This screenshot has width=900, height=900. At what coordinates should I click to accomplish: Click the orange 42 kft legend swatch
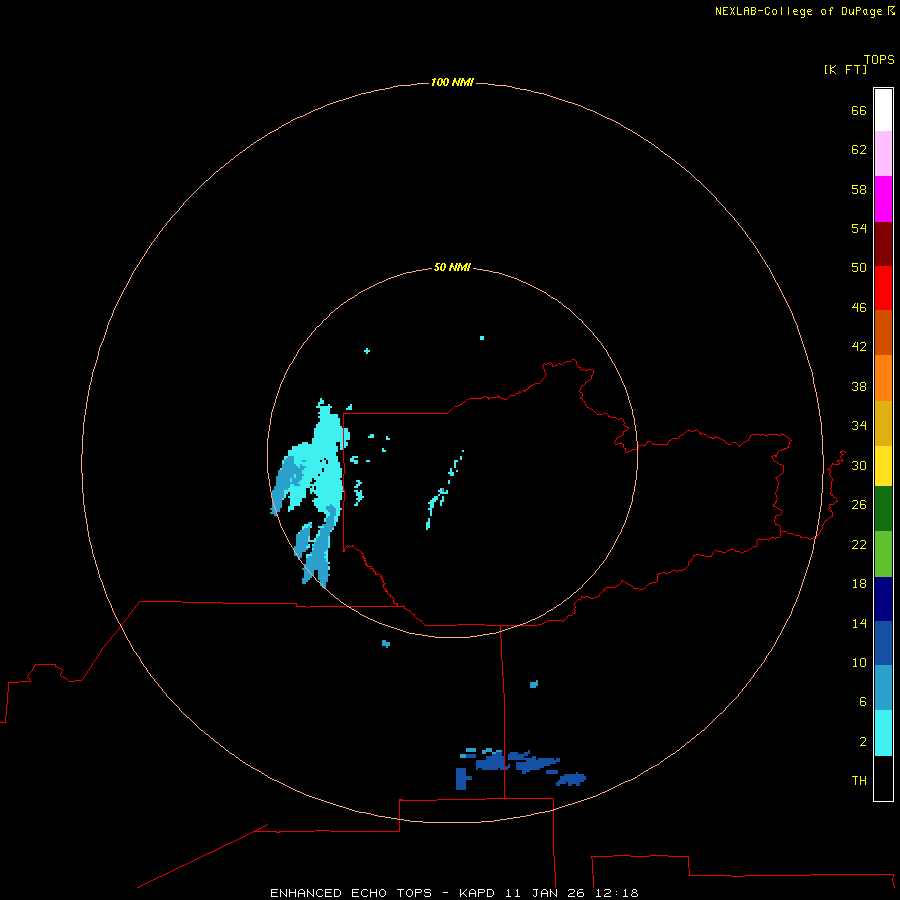883,378
